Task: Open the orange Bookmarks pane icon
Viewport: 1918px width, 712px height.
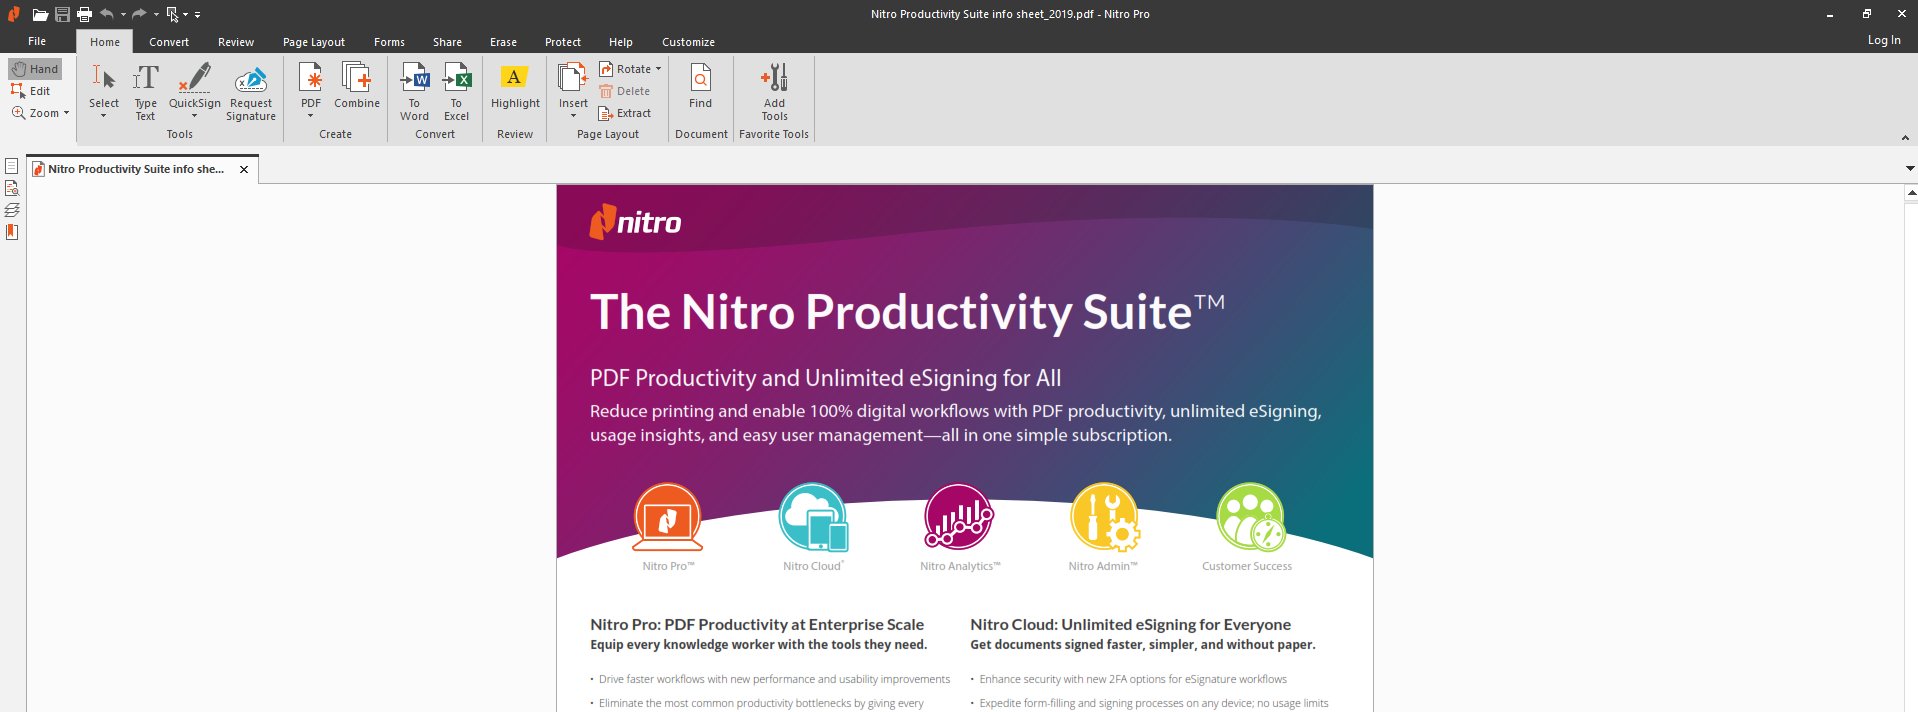Action: point(12,232)
